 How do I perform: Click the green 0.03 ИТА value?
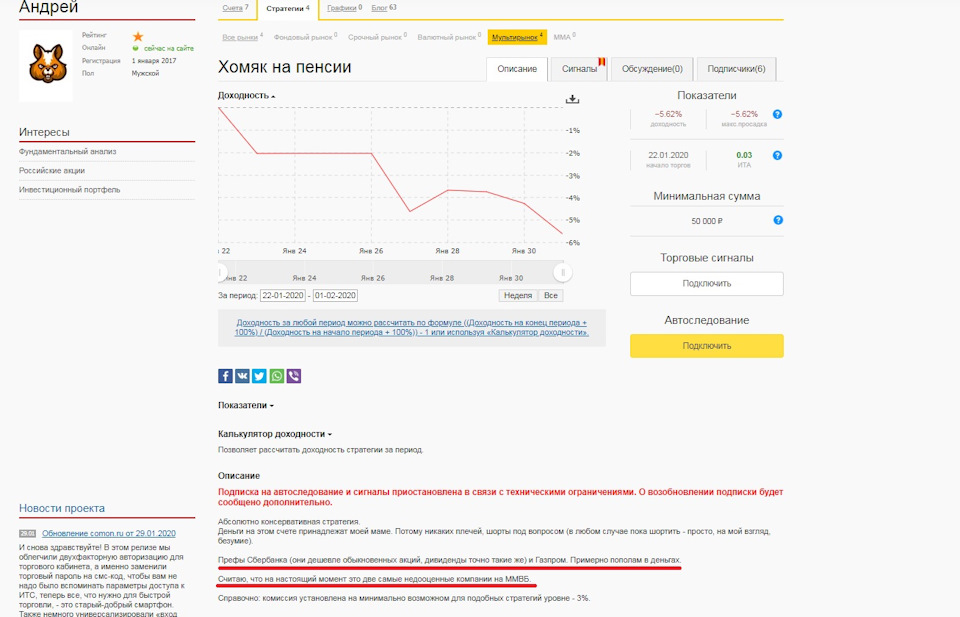pyautogui.click(x=744, y=155)
